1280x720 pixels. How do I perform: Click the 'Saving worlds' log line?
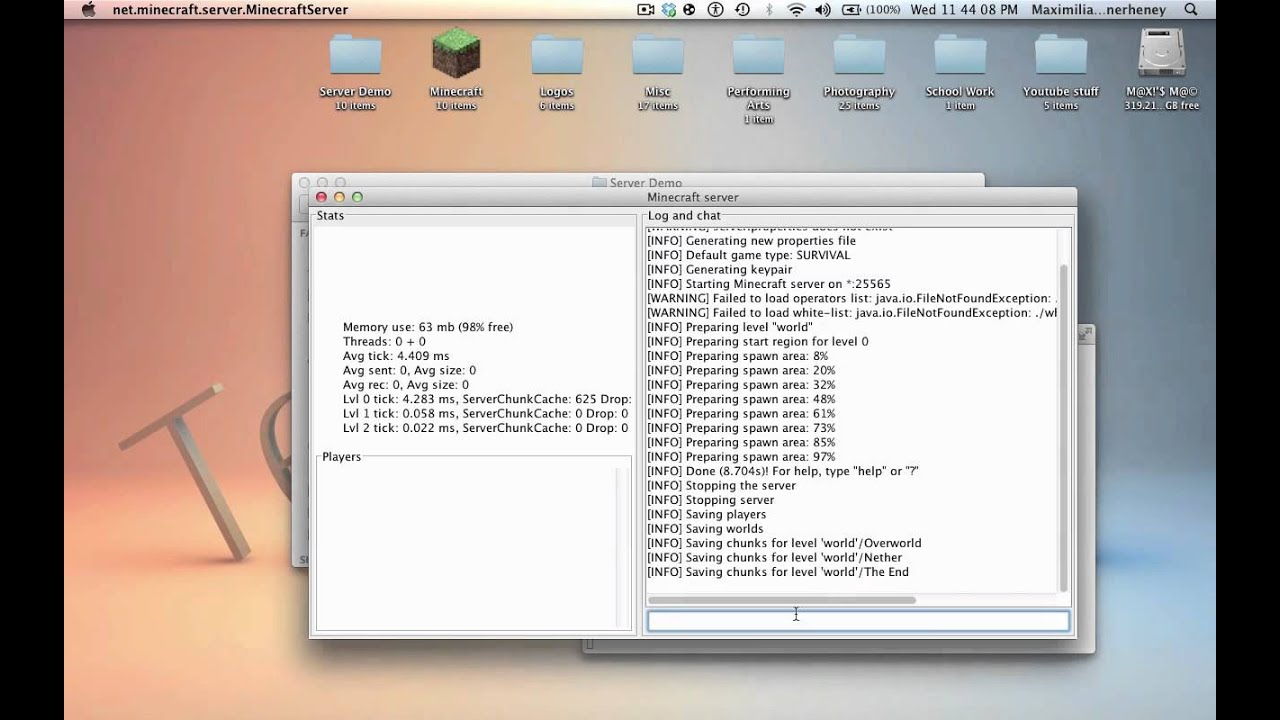click(705, 528)
